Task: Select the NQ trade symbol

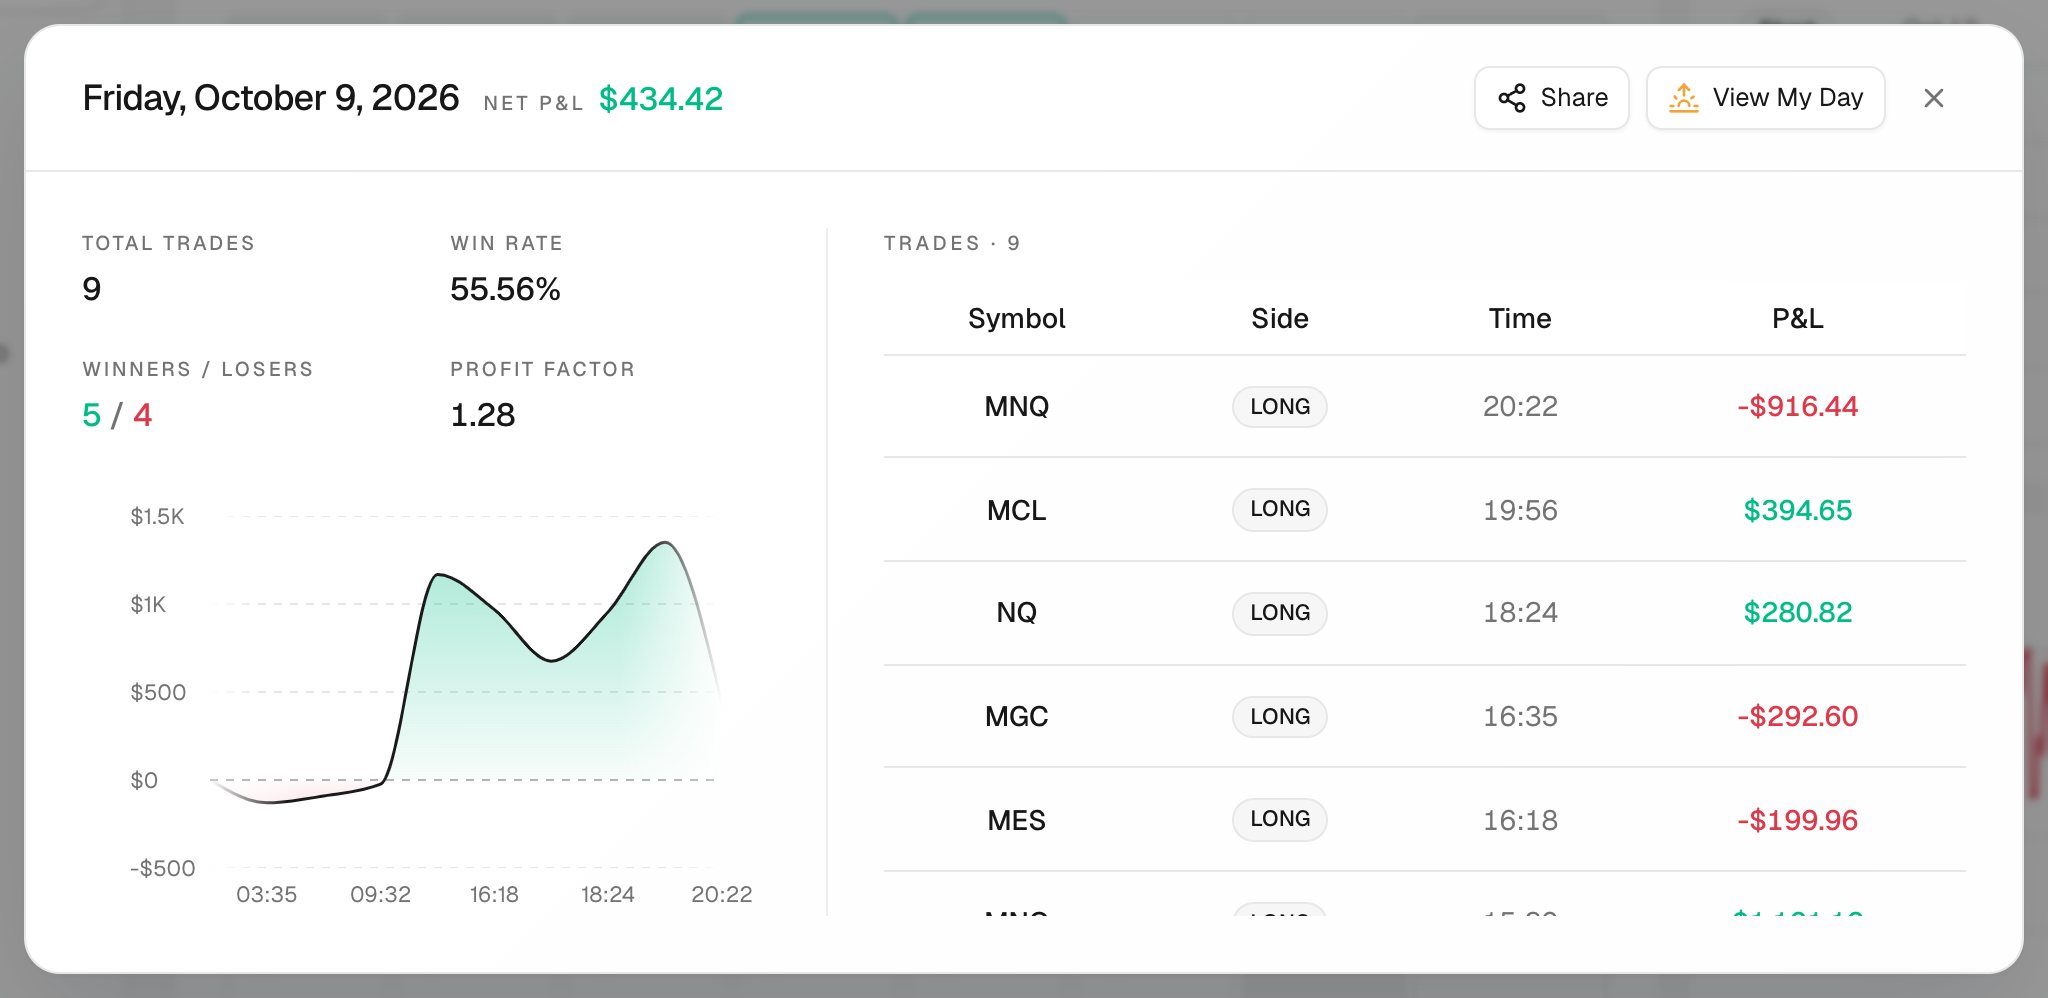Action: (1017, 612)
